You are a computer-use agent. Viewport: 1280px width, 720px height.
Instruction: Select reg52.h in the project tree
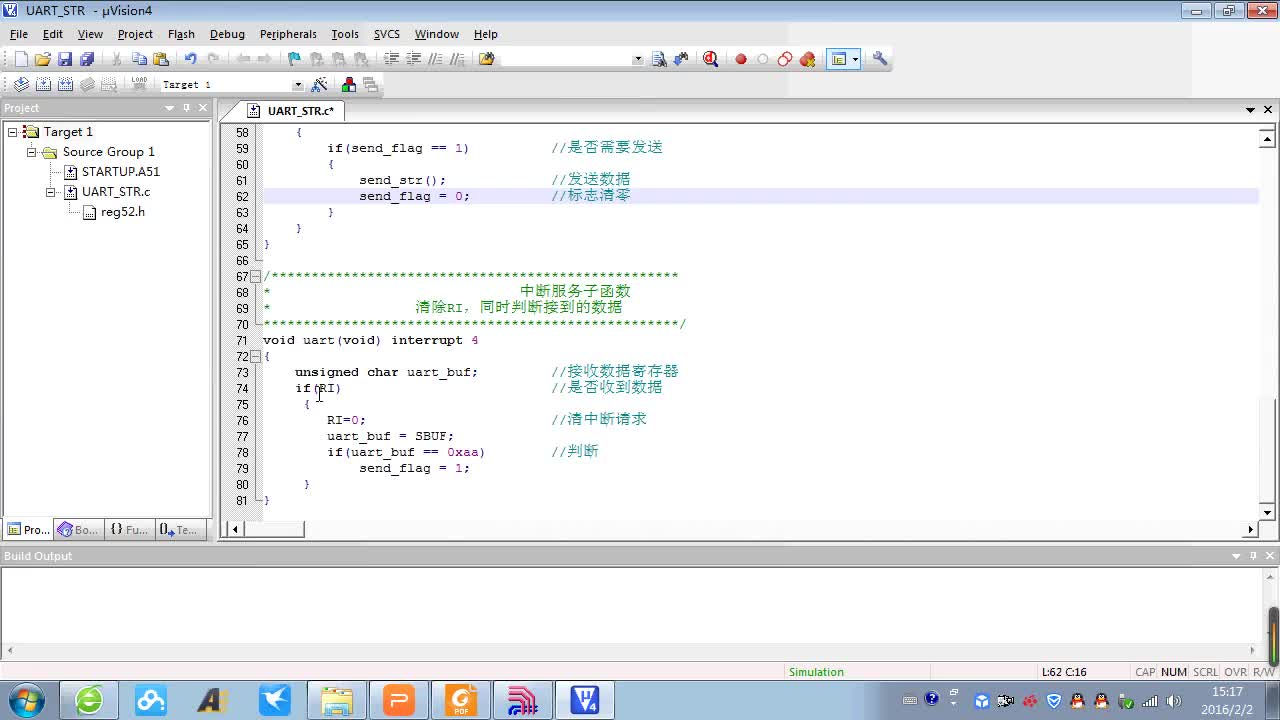(x=122, y=212)
